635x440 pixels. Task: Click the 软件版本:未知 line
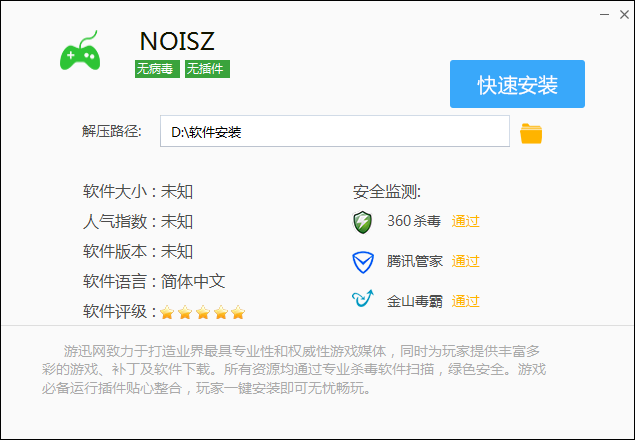pos(138,251)
